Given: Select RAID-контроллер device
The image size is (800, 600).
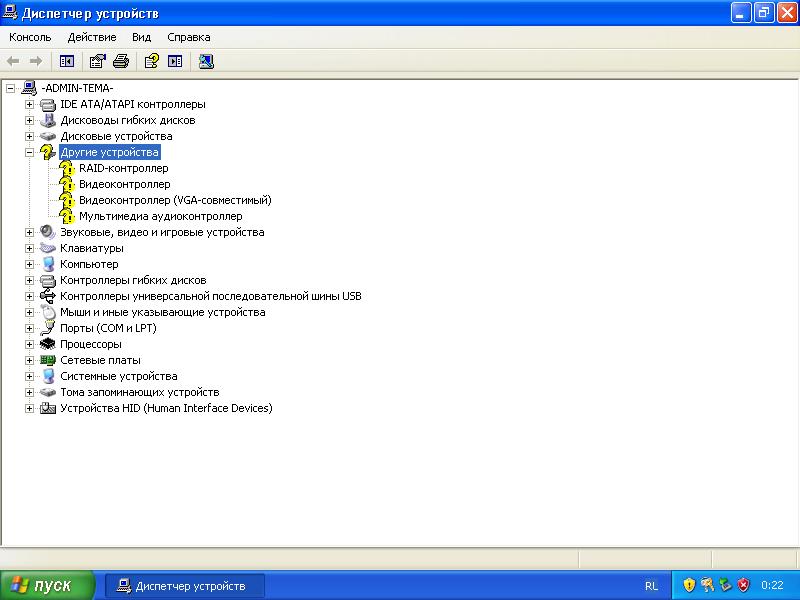Looking at the screenshot, I should point(123,168).
